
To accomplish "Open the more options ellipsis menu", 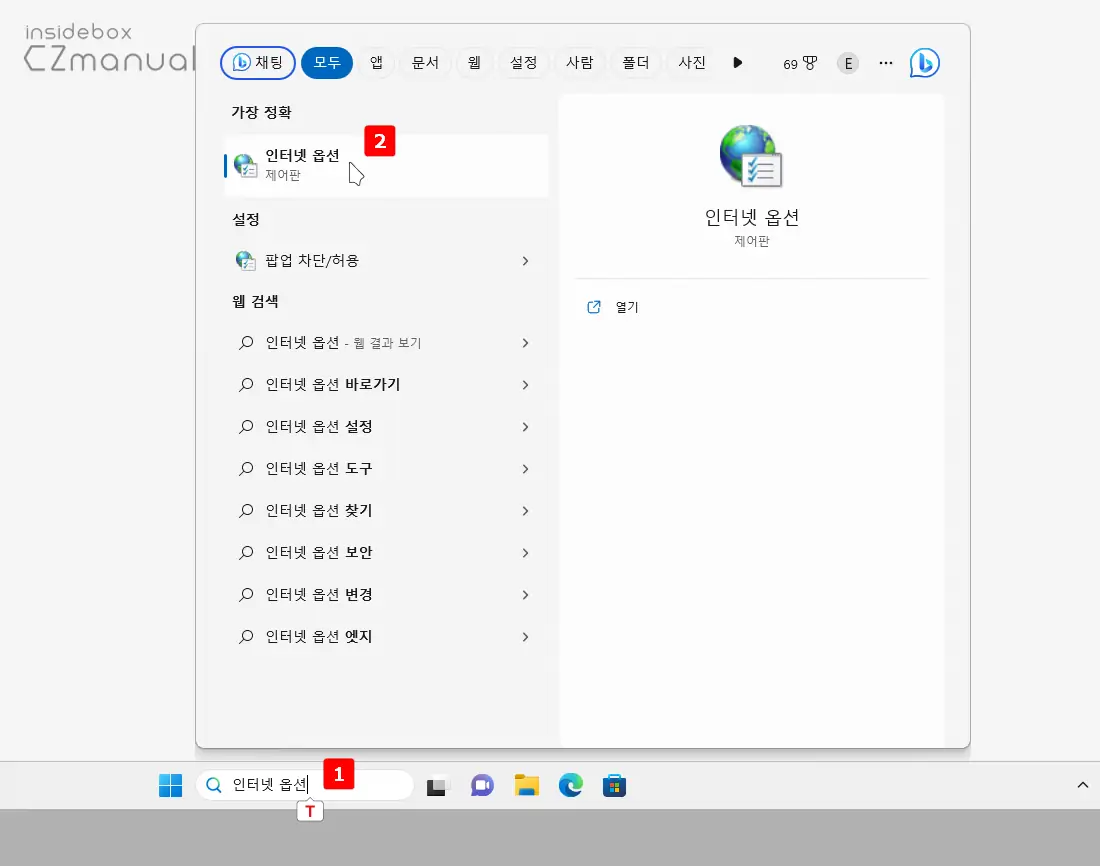I will [x=886, y=62].
